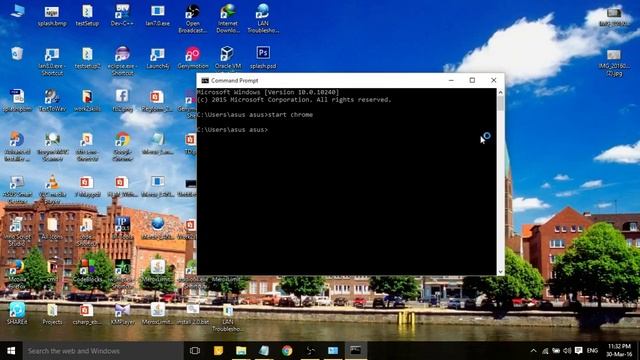Launch the Dev-C++ shortcut

tap(122, 16)
